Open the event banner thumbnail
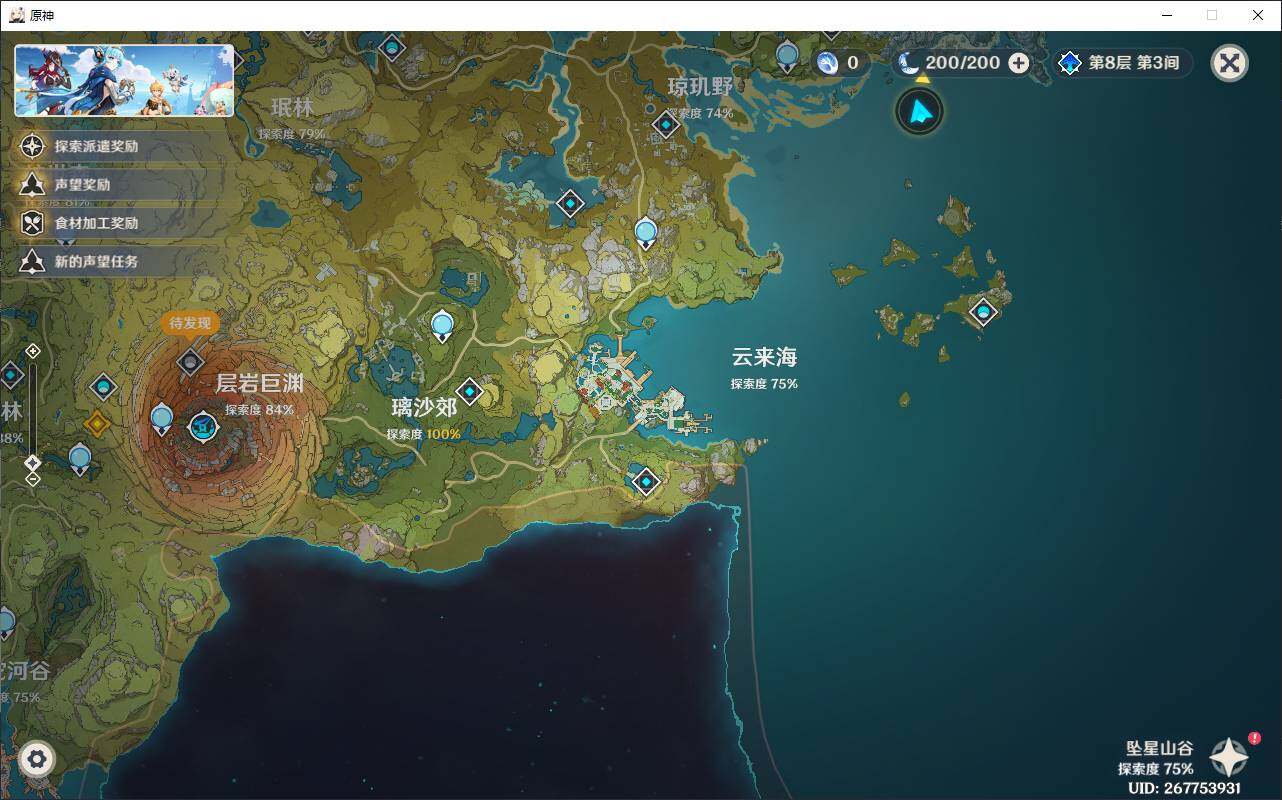This screenshot has height=800, width=1282. point(124,80)
